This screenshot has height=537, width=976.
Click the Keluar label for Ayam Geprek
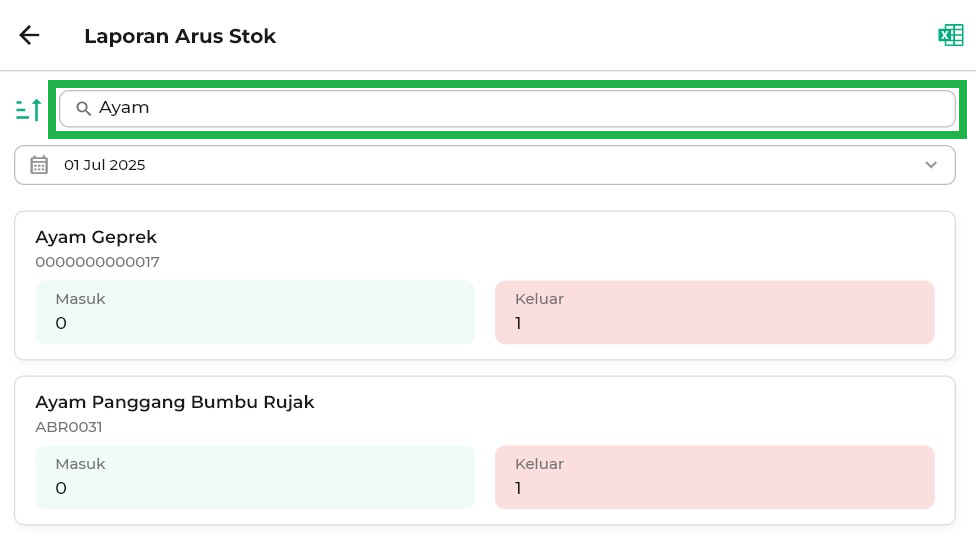pos(539,298)
